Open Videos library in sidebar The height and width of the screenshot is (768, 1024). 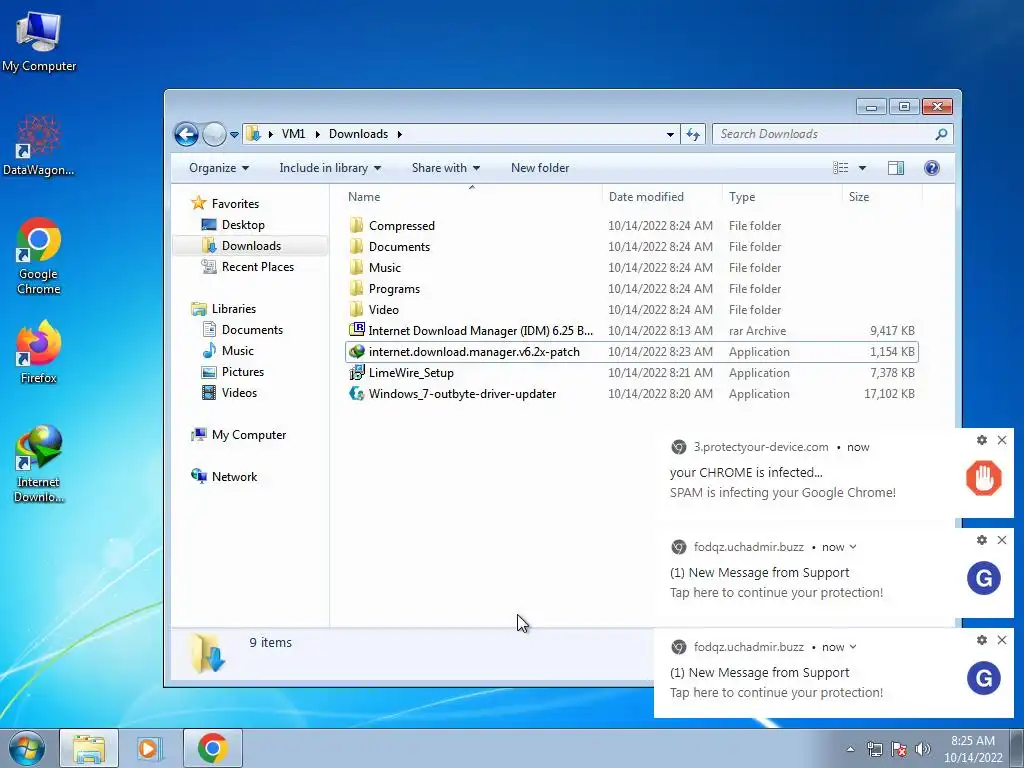(239, 392)
